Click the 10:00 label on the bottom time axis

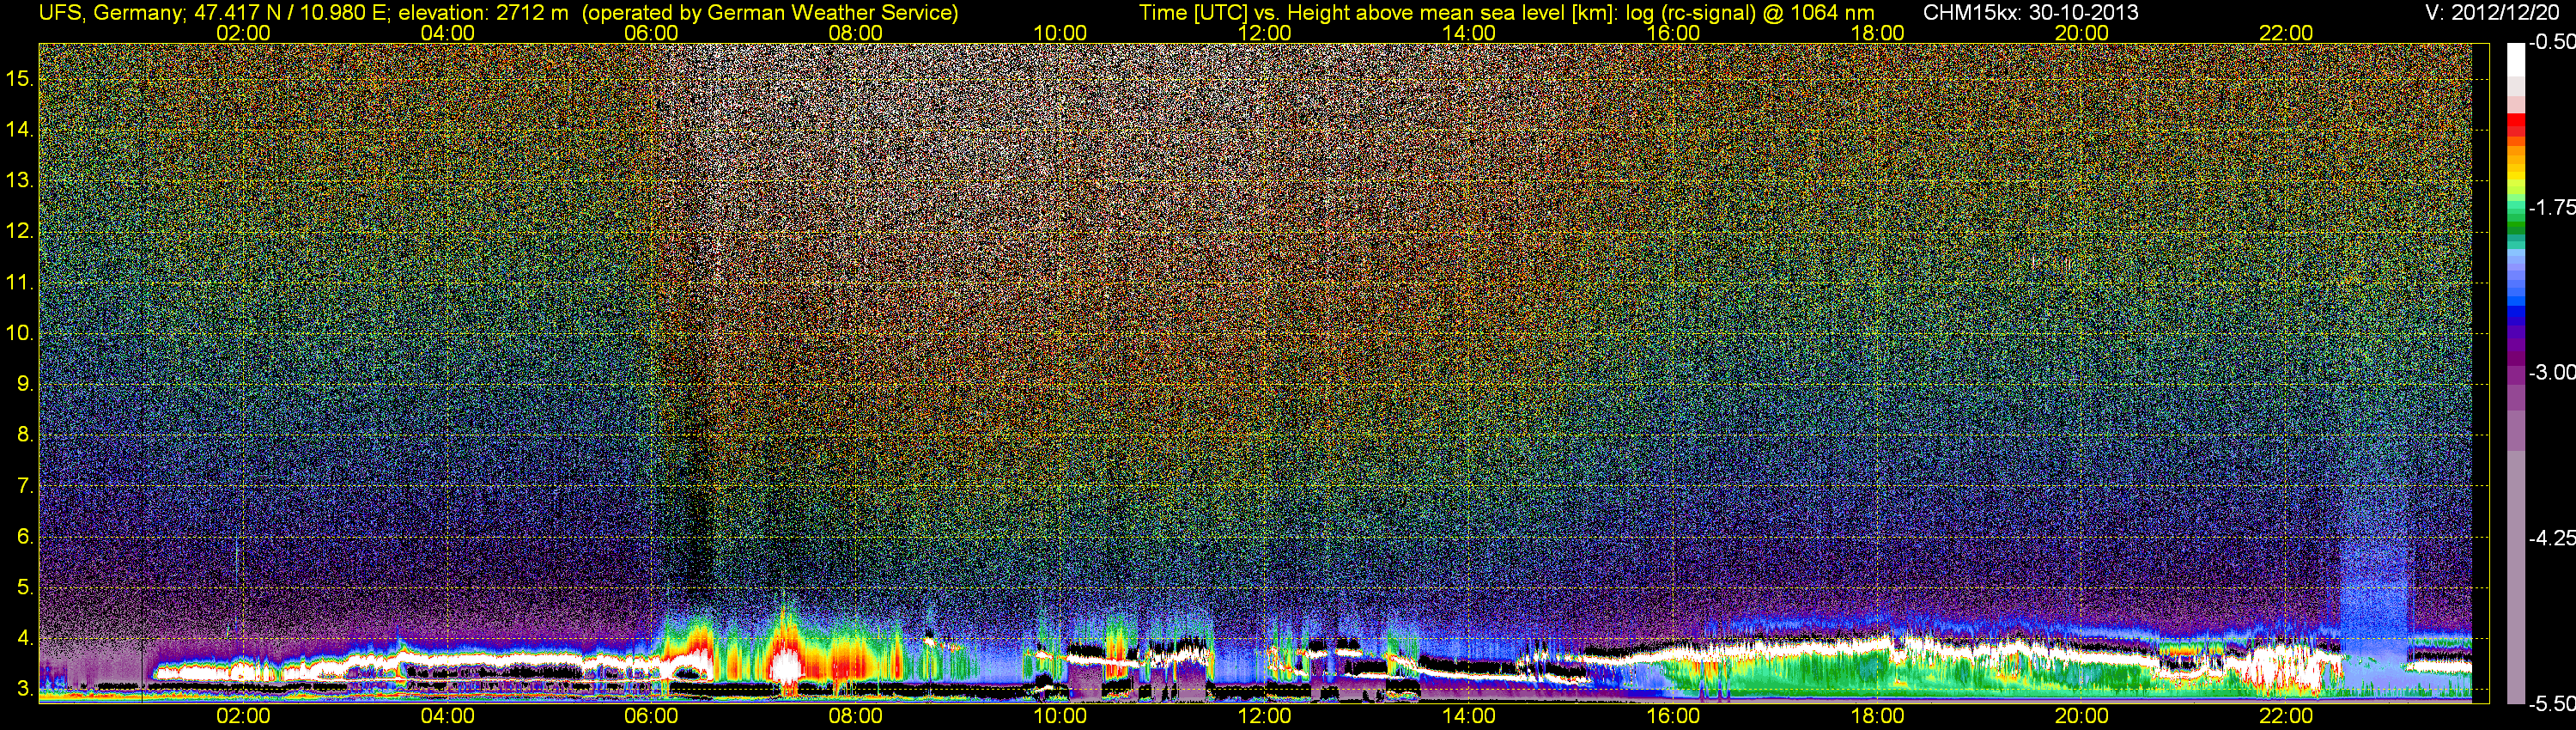1060,716
